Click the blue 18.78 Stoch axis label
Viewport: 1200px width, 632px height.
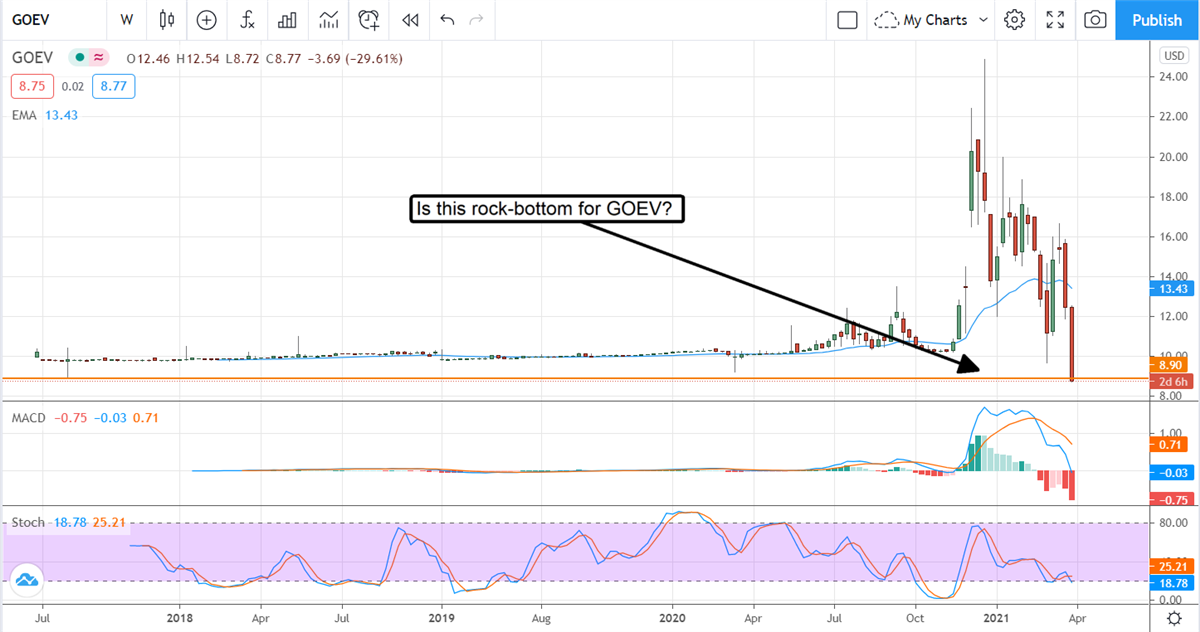[1170, 582]
